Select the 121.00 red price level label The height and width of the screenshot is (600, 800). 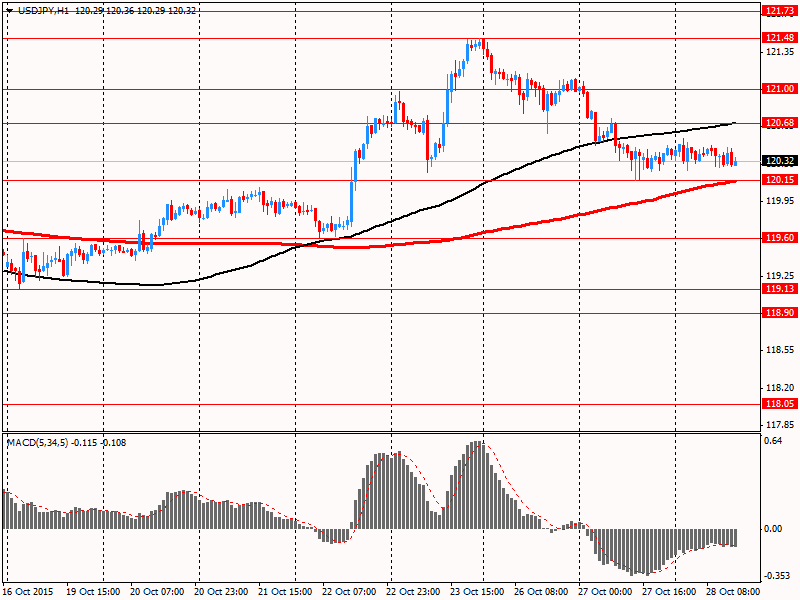(780, 89)
